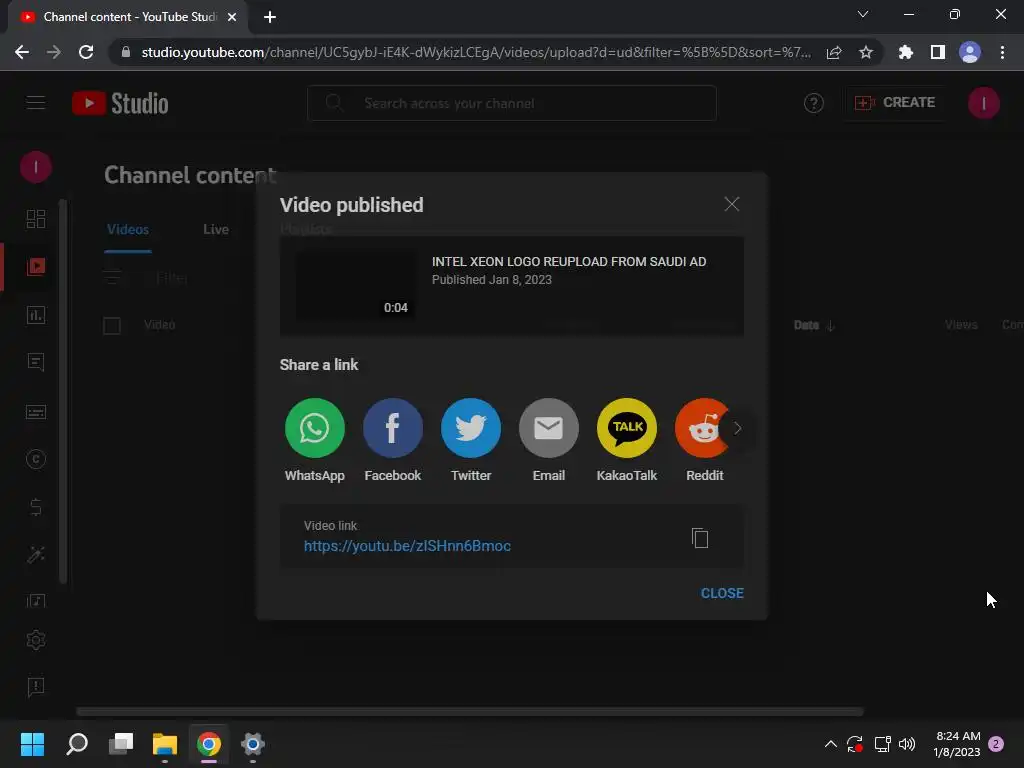Open Settings gear in the Studio sidebar

point(36,640)
